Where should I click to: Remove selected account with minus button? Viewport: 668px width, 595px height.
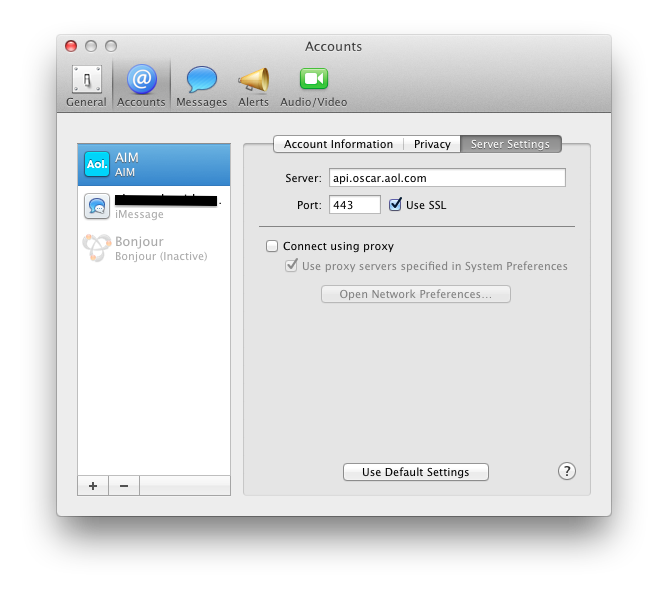tap(124, 486)
